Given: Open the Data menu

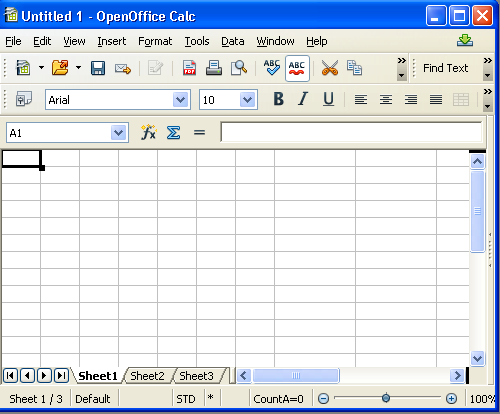Looking at the screenshot, I should tap(233, 41).
